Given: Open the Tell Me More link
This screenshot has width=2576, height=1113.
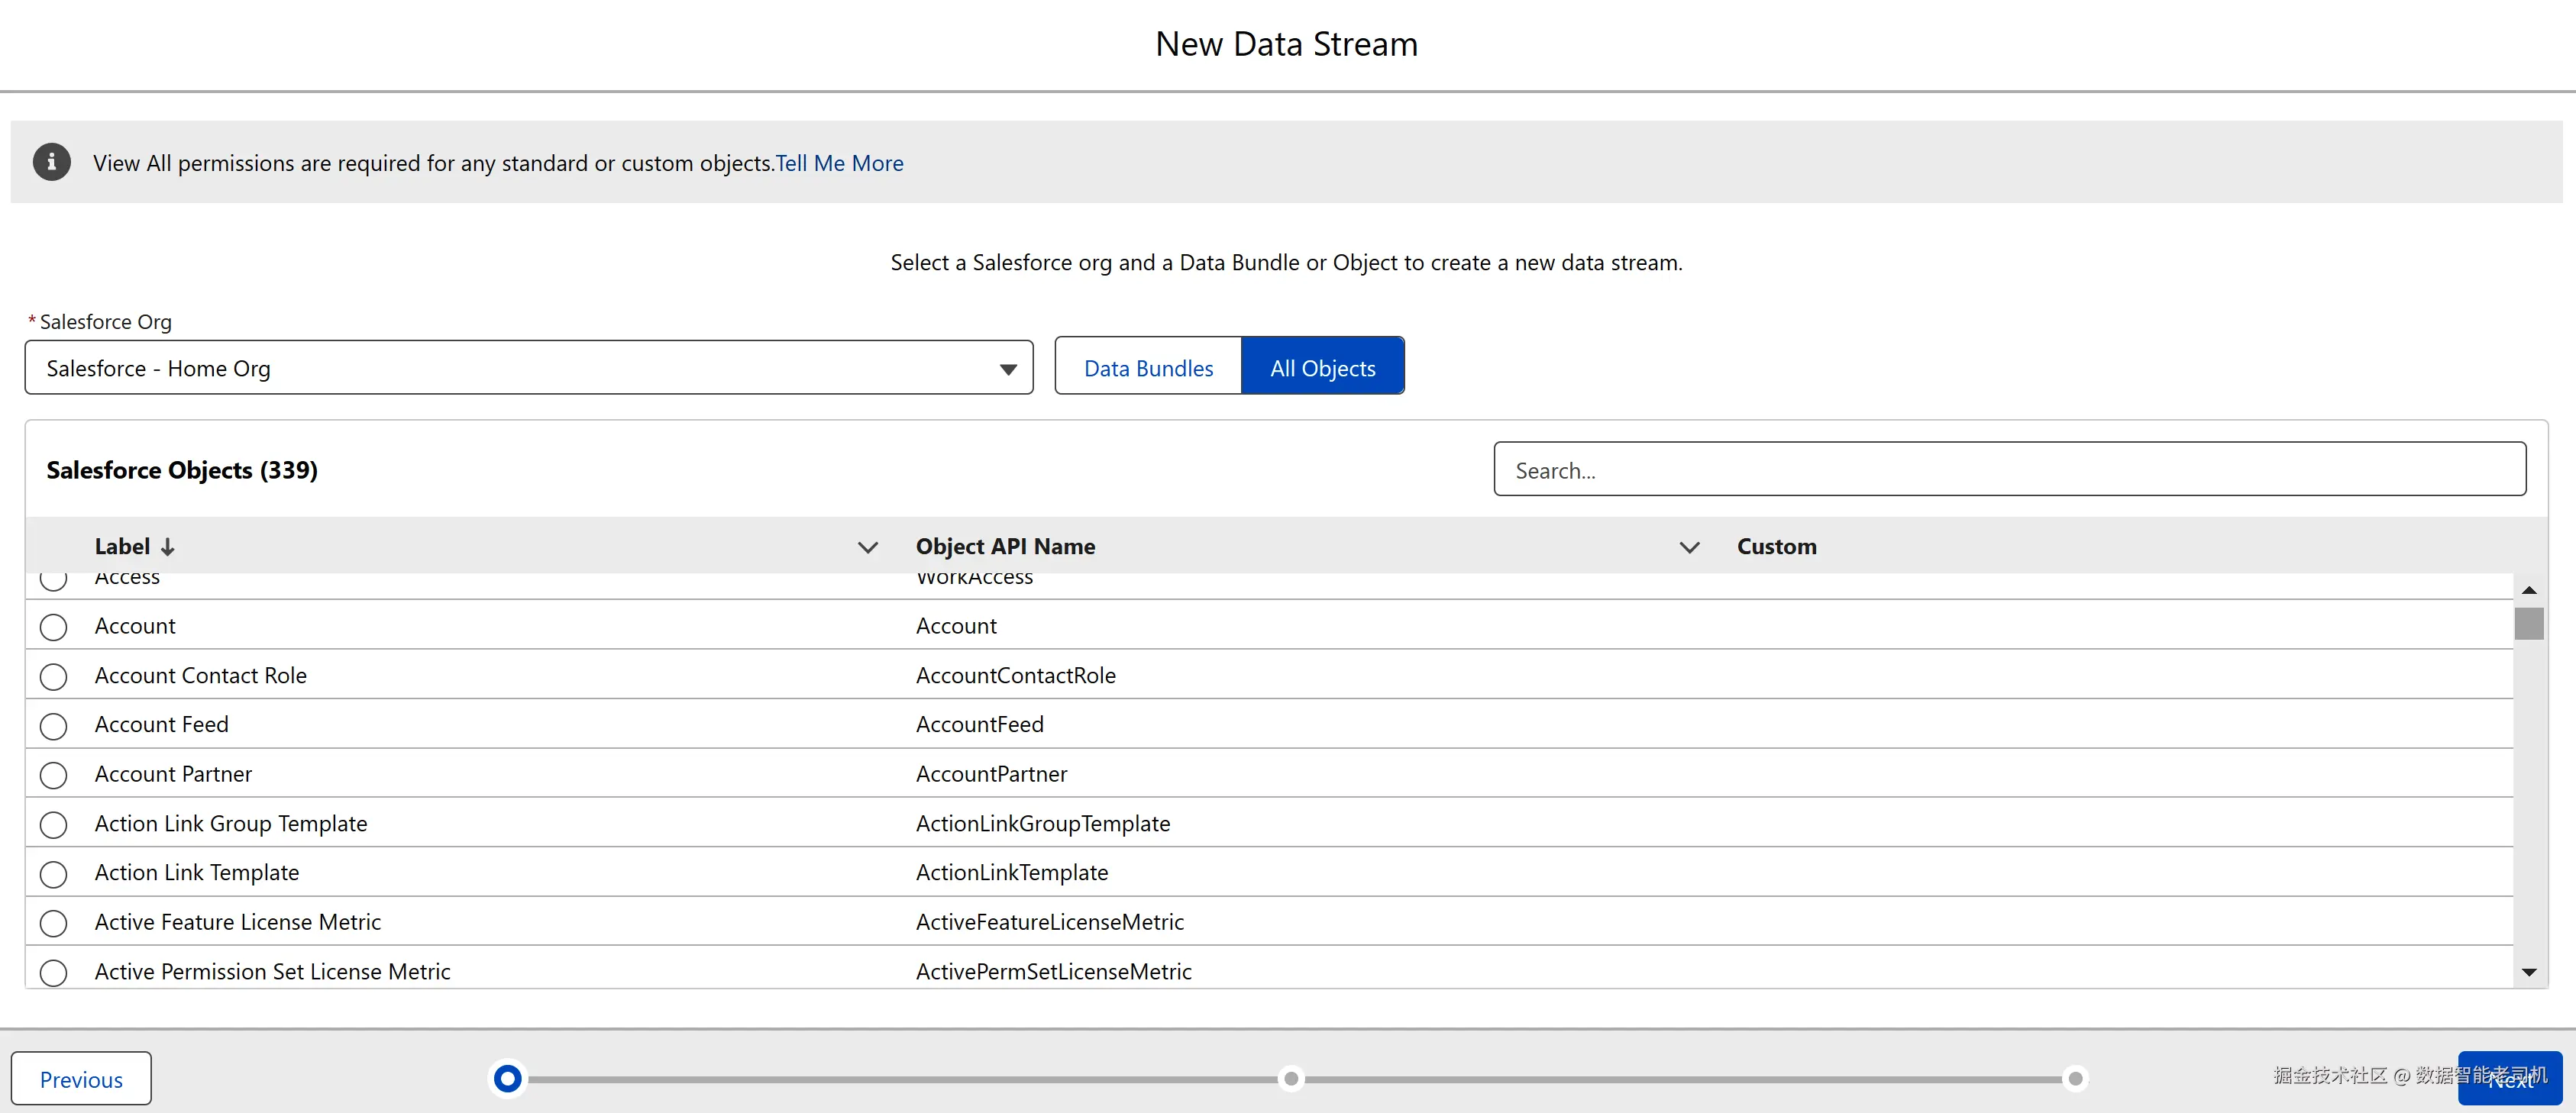Looking at the screenshot, I should (x=840, y=163).
